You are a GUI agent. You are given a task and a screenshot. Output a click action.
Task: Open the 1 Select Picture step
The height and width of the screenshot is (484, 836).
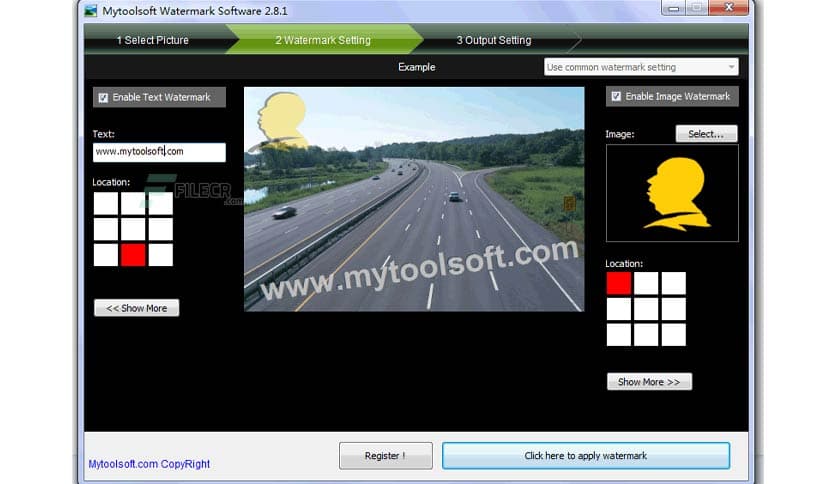click(153, 40)
